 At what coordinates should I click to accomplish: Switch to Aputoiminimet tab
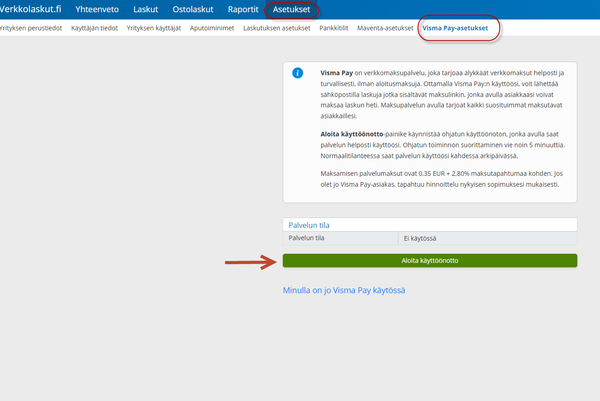pyautogui.click(x=212, y=28)
